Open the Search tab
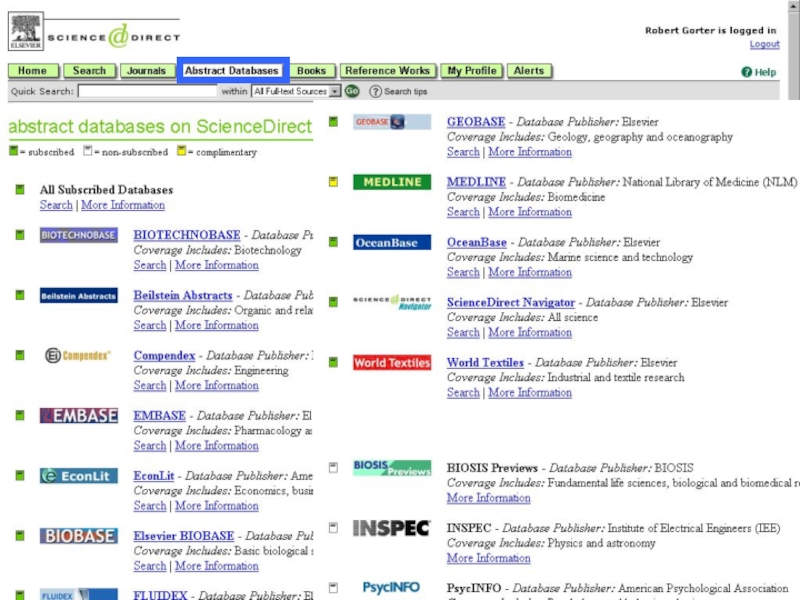The image size is (800, 600). tap(89, 70)
